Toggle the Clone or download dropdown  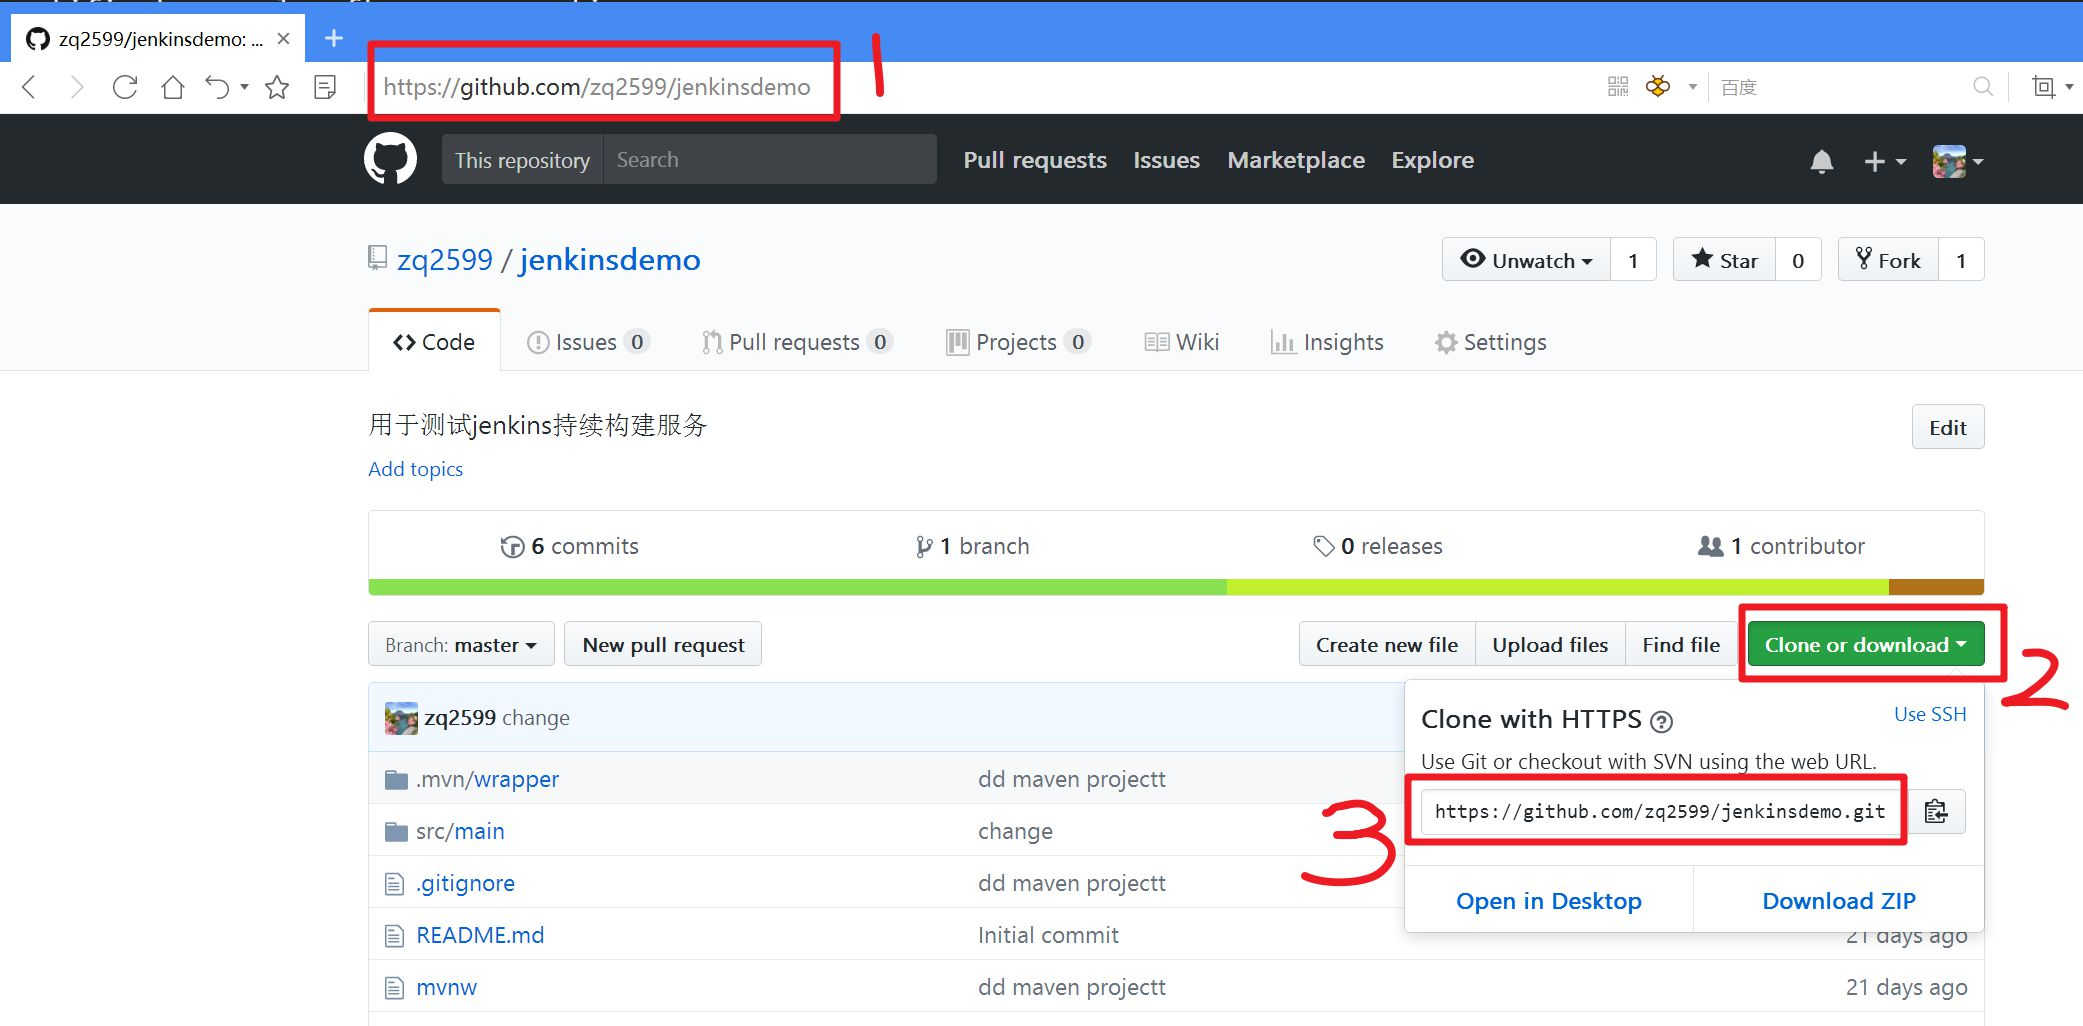(1866, 644)
